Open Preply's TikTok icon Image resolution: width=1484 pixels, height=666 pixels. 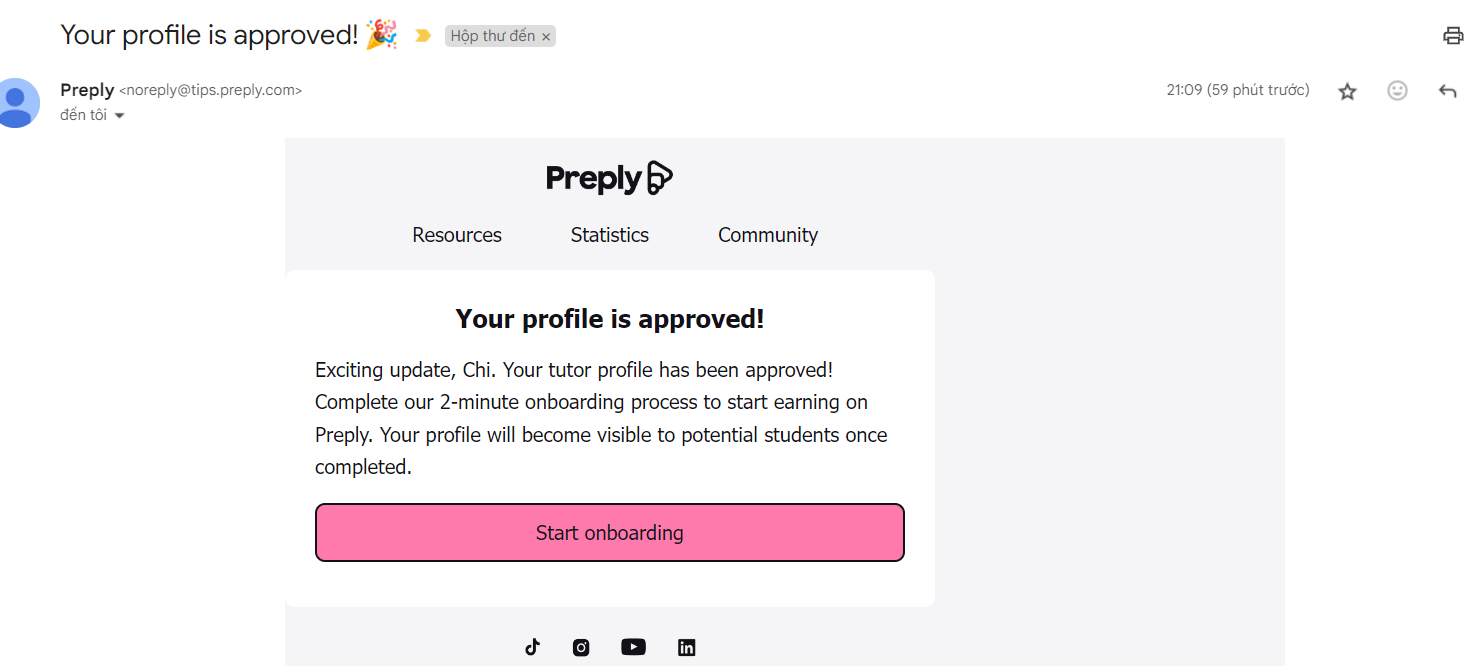532,647
